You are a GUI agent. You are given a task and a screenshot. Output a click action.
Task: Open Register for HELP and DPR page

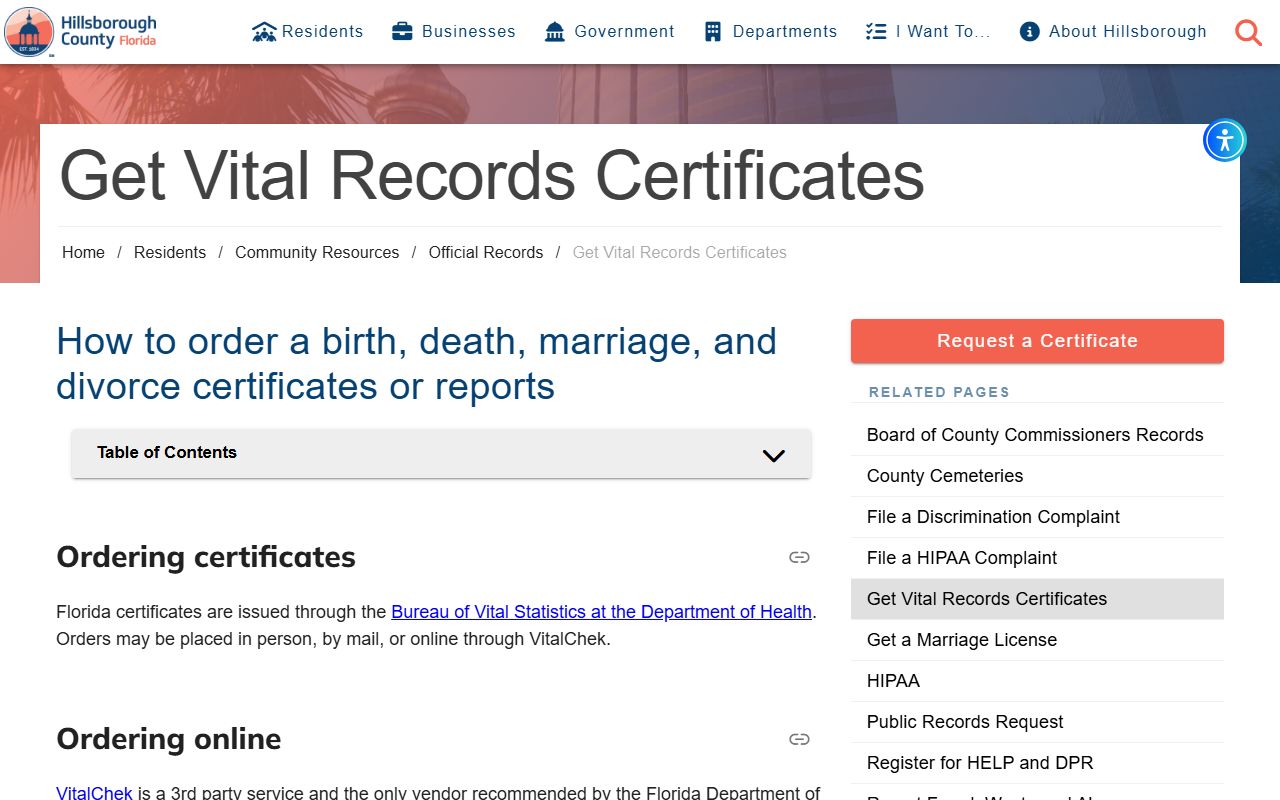point(1037,763)
